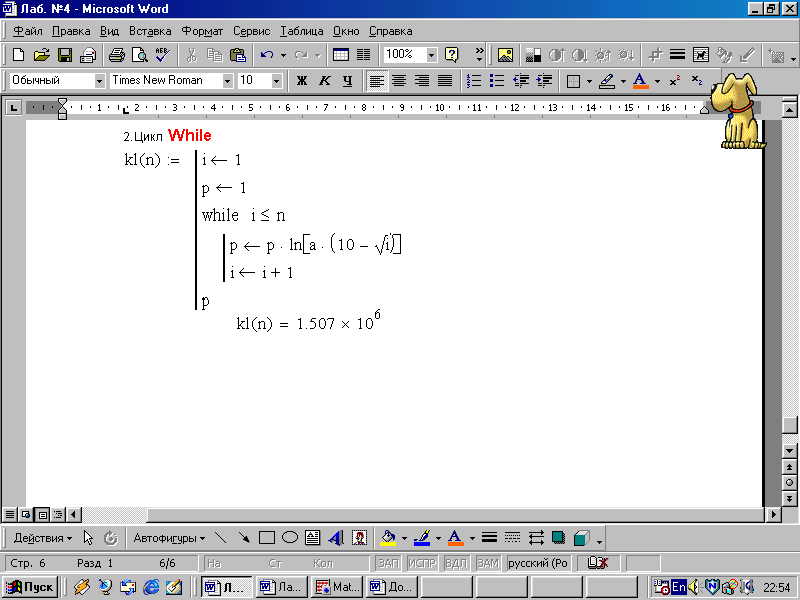This screenshot has height=600, width=800.
Task: Click line color brush on drawing toolbar
Action: [x=422, y=538]
